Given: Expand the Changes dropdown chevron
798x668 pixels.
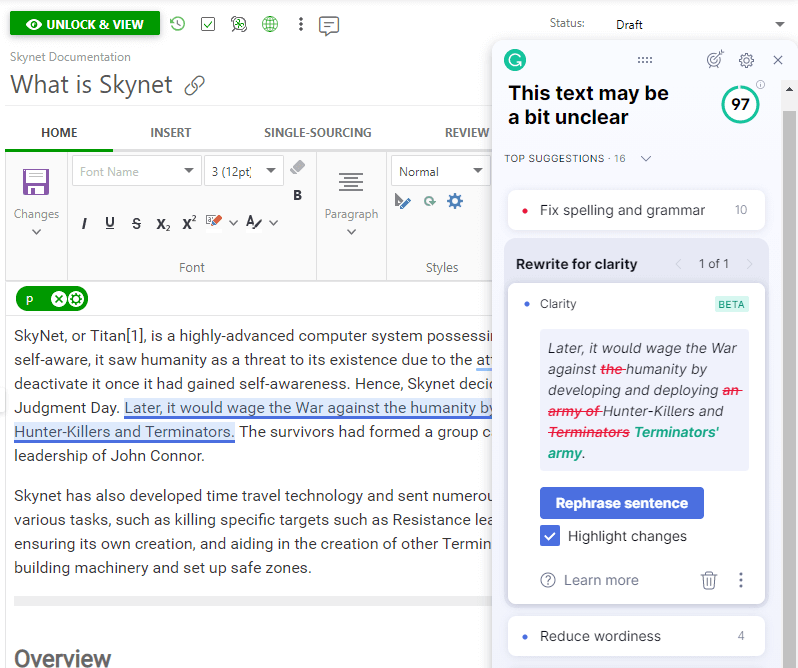Looking at the screenshot, I should coord(36,232).
